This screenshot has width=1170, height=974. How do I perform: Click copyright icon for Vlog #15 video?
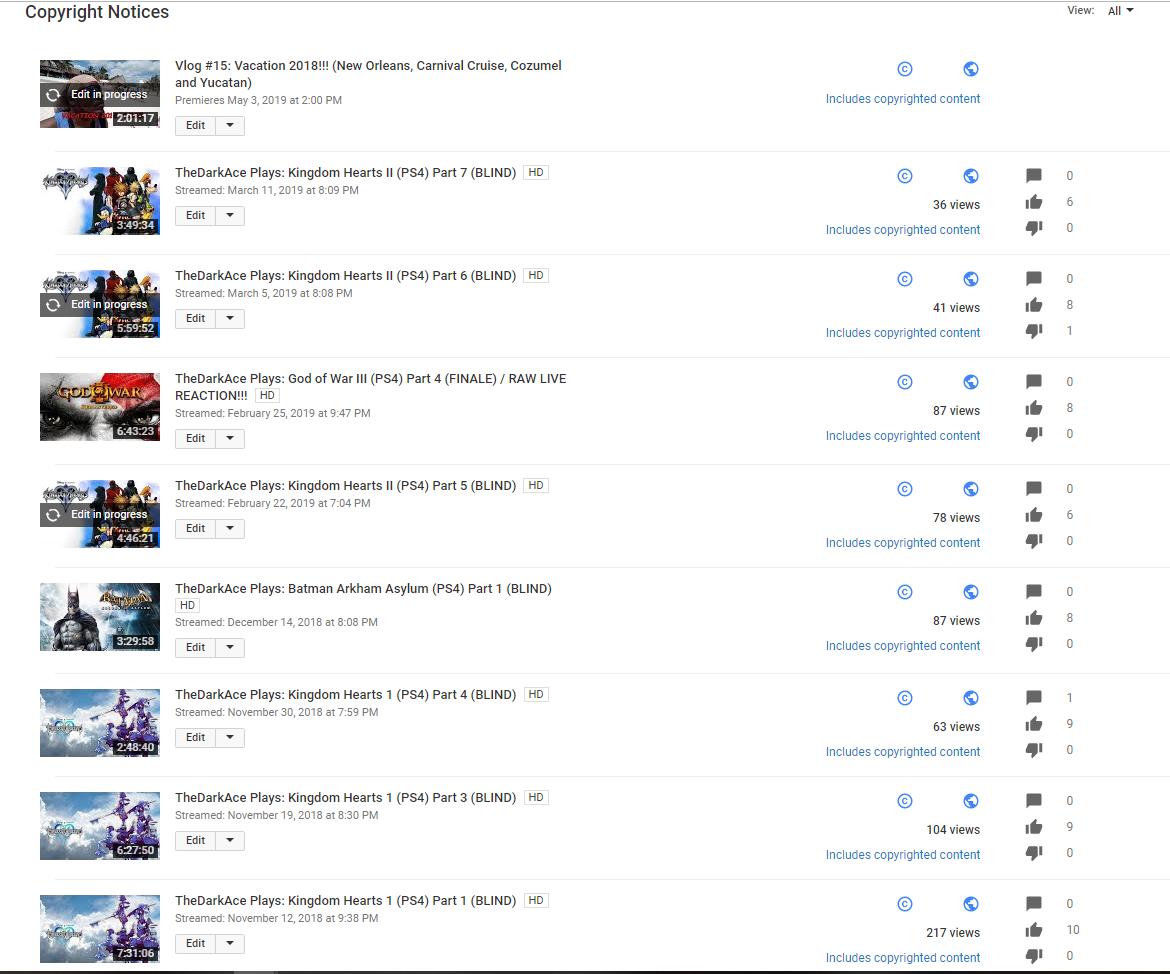pos(904,69)
